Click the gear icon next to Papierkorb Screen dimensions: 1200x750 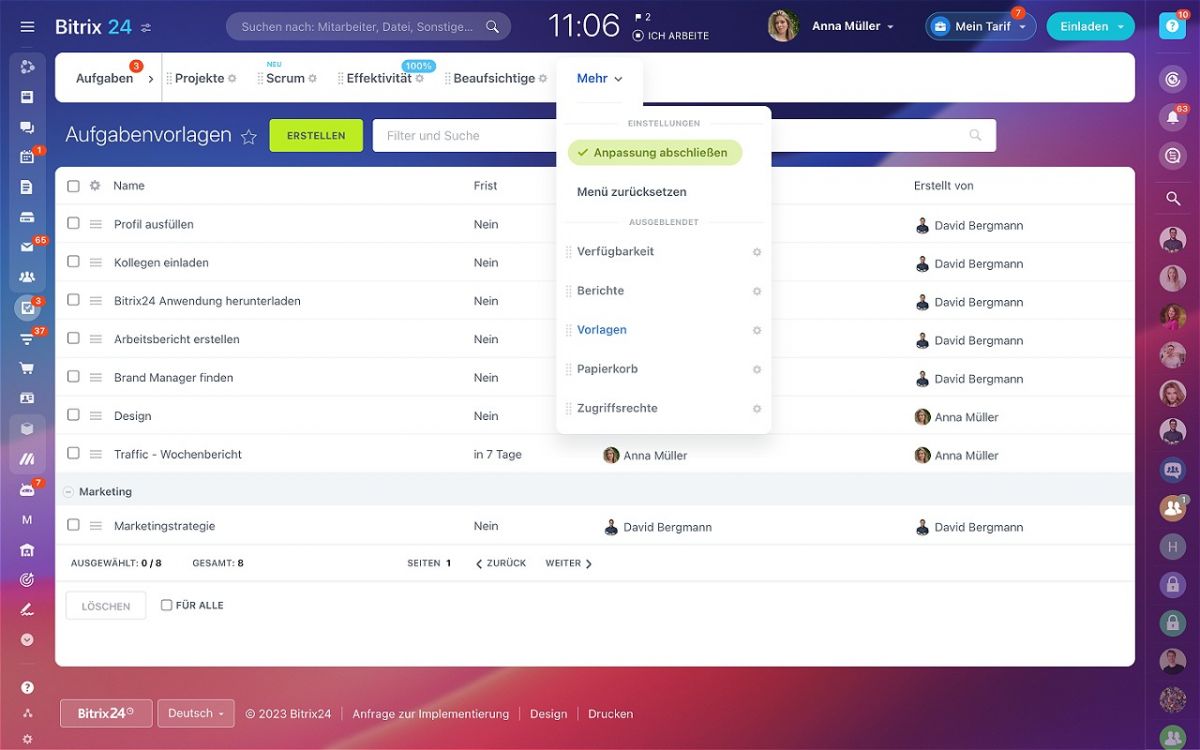click(x=757, y=369)
